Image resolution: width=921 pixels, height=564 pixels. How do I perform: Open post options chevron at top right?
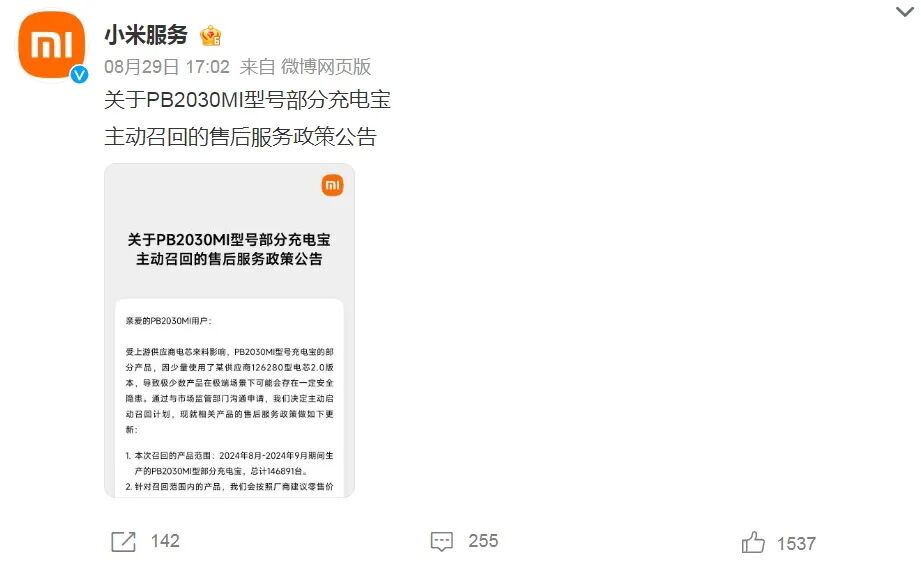coord(905,12)
